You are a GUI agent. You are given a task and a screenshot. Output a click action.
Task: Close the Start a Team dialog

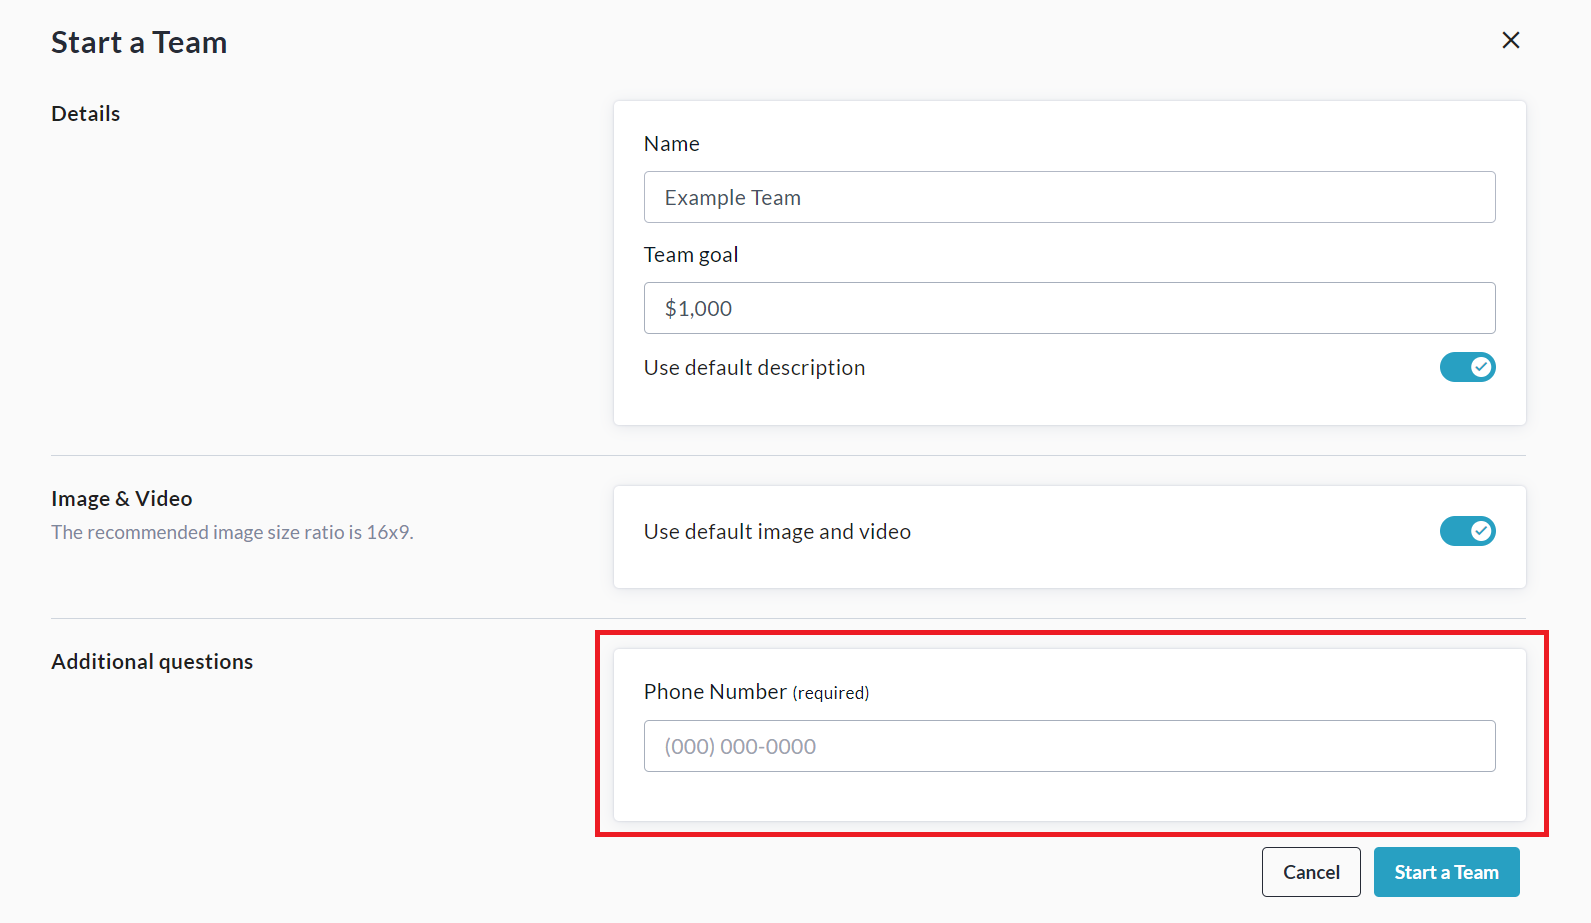pyautogui.click(x=1510, y=40)
